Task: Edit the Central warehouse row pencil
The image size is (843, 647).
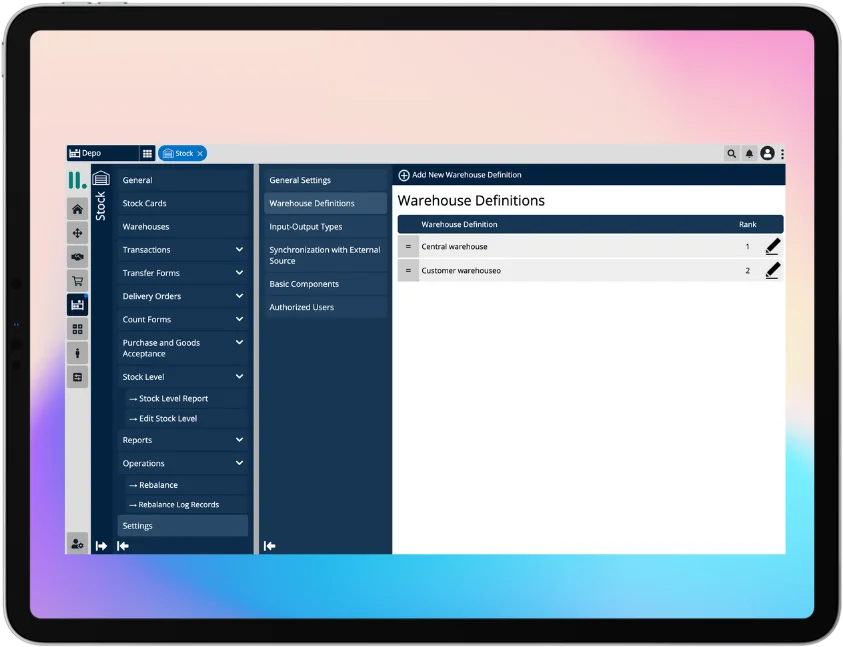Action: click(772, 246)
